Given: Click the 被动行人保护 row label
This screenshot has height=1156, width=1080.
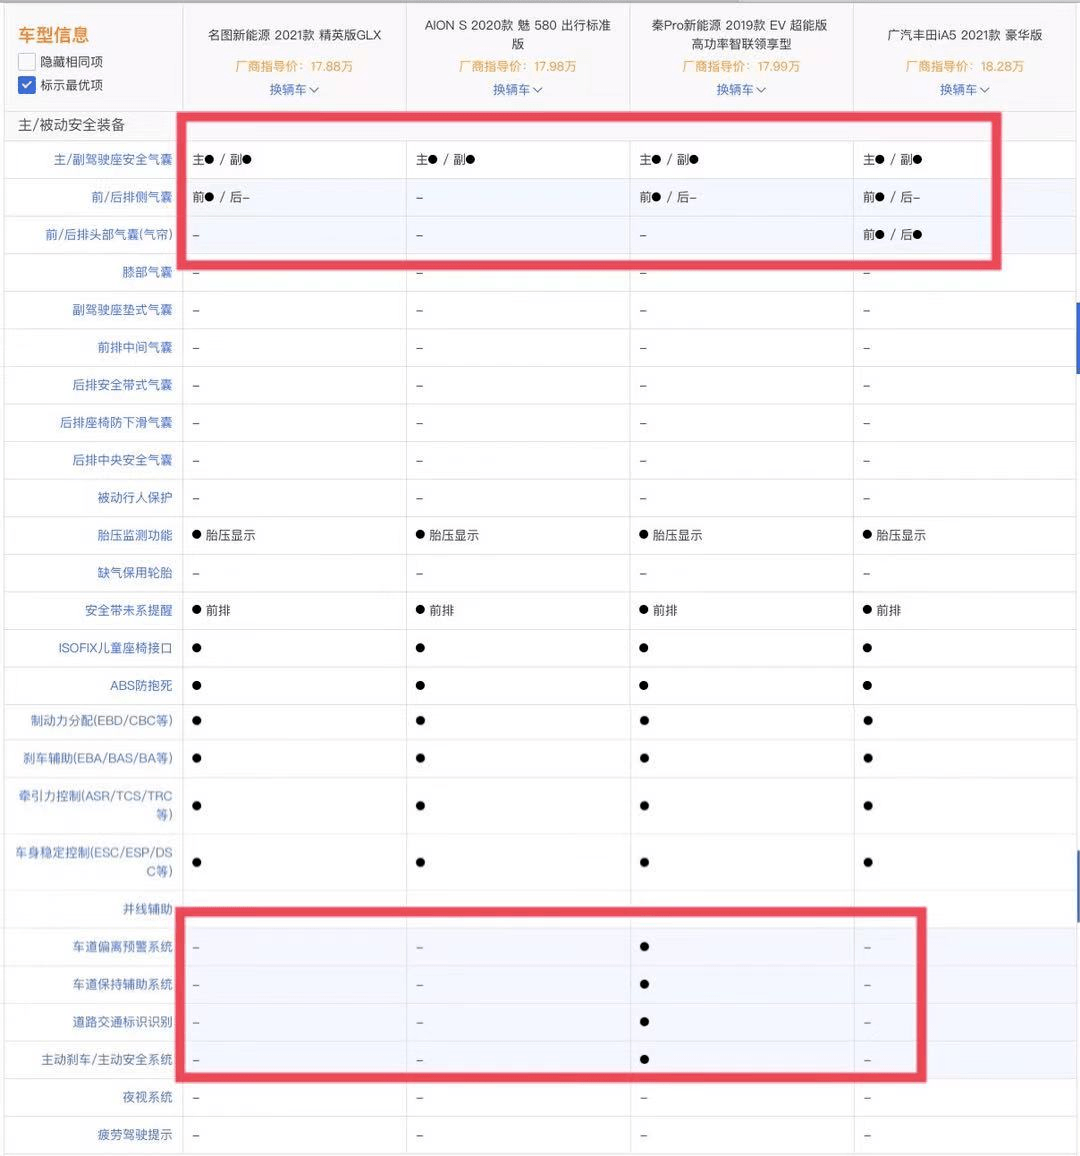Looking at the screenshot, I should point(135,498).
